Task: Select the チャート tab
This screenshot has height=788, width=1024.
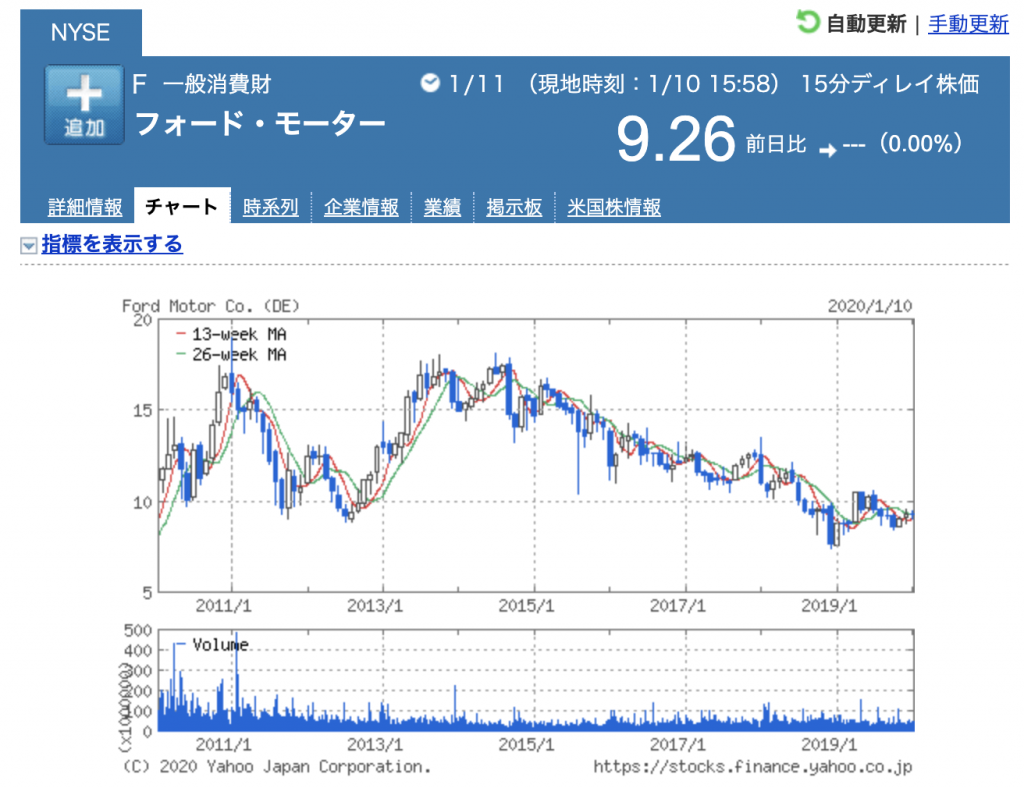Action: pyautogui.click(x=182, y=206)
